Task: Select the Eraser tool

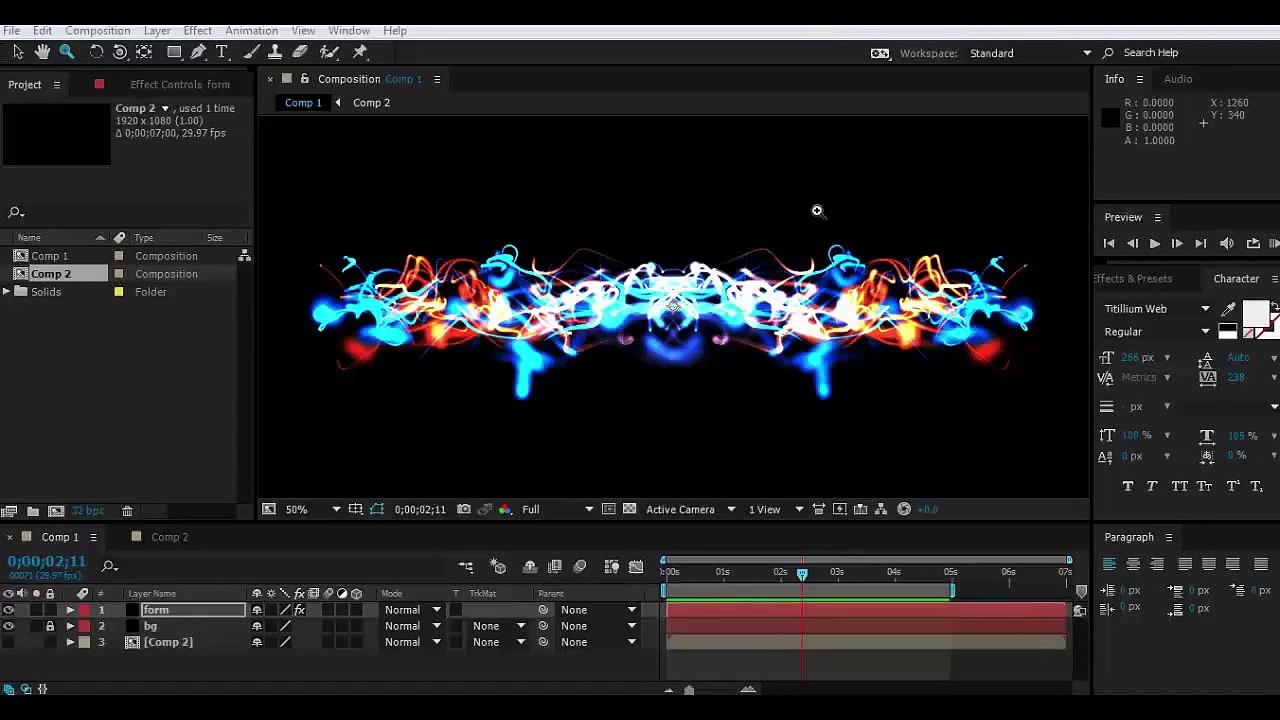Action: tap(300, 52)
